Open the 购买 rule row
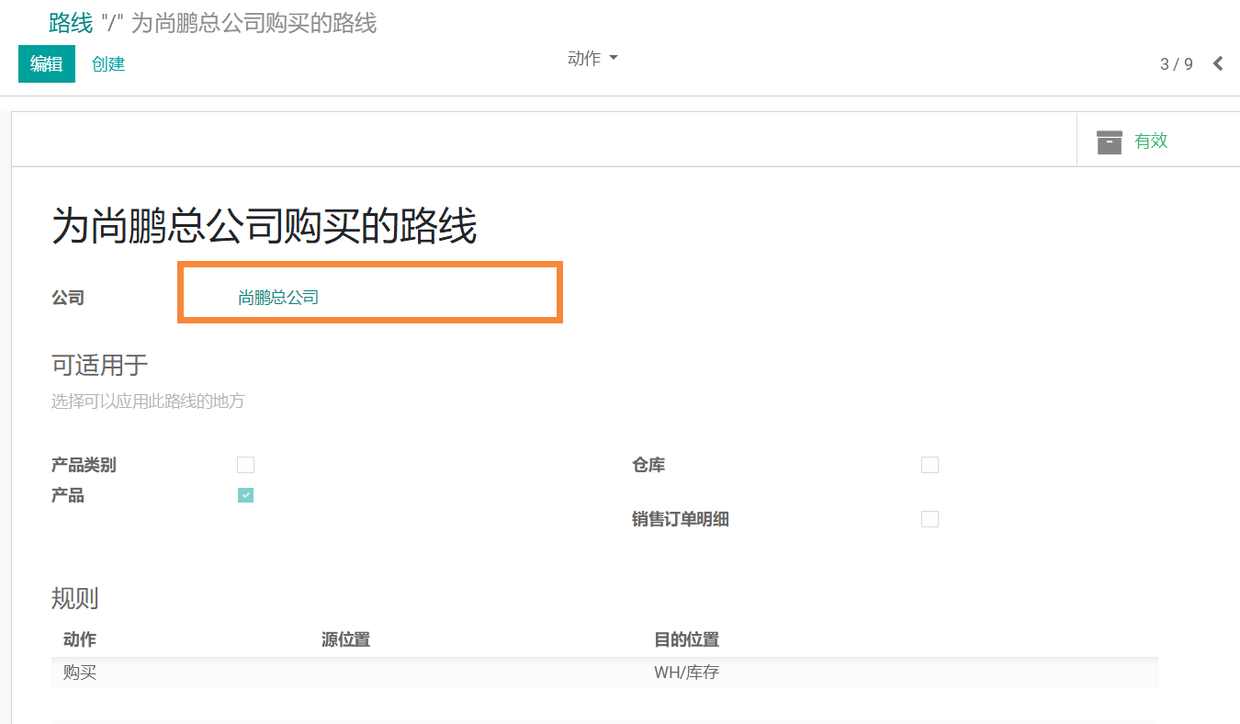1240x724 pixels. (80, 673)
